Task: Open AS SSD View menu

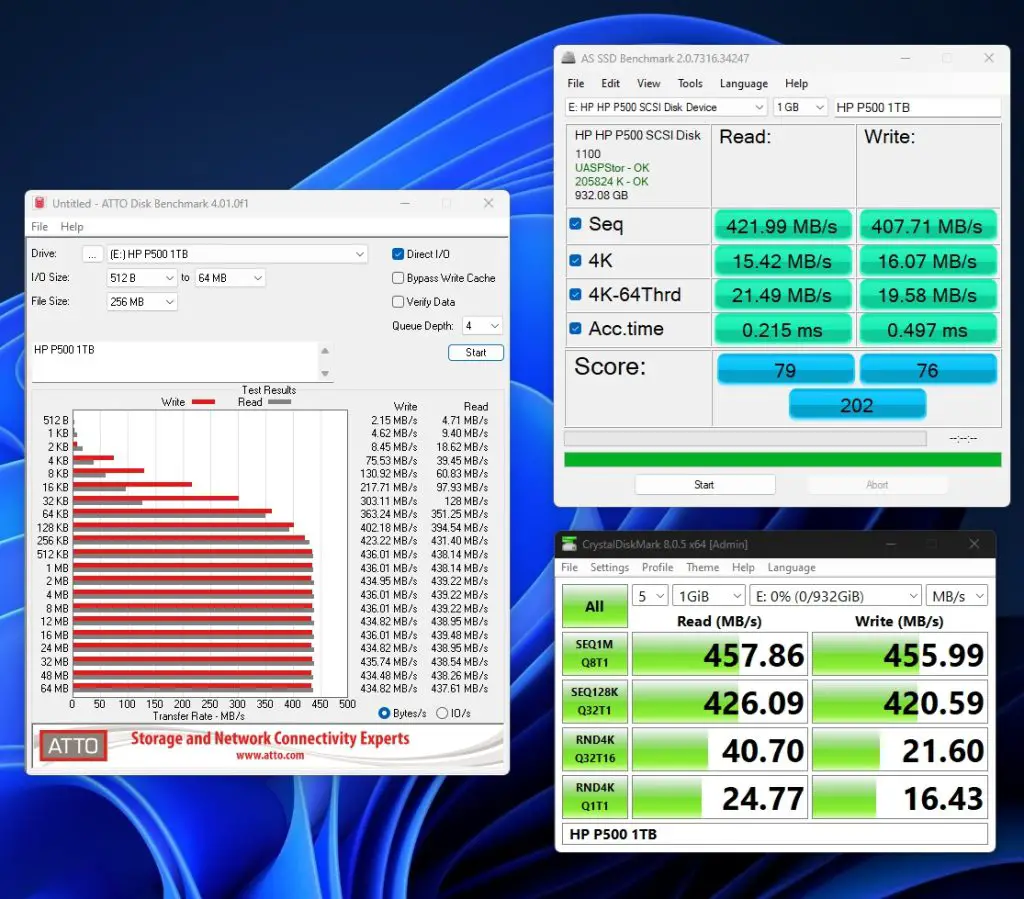Action: (x=648, y=84)
